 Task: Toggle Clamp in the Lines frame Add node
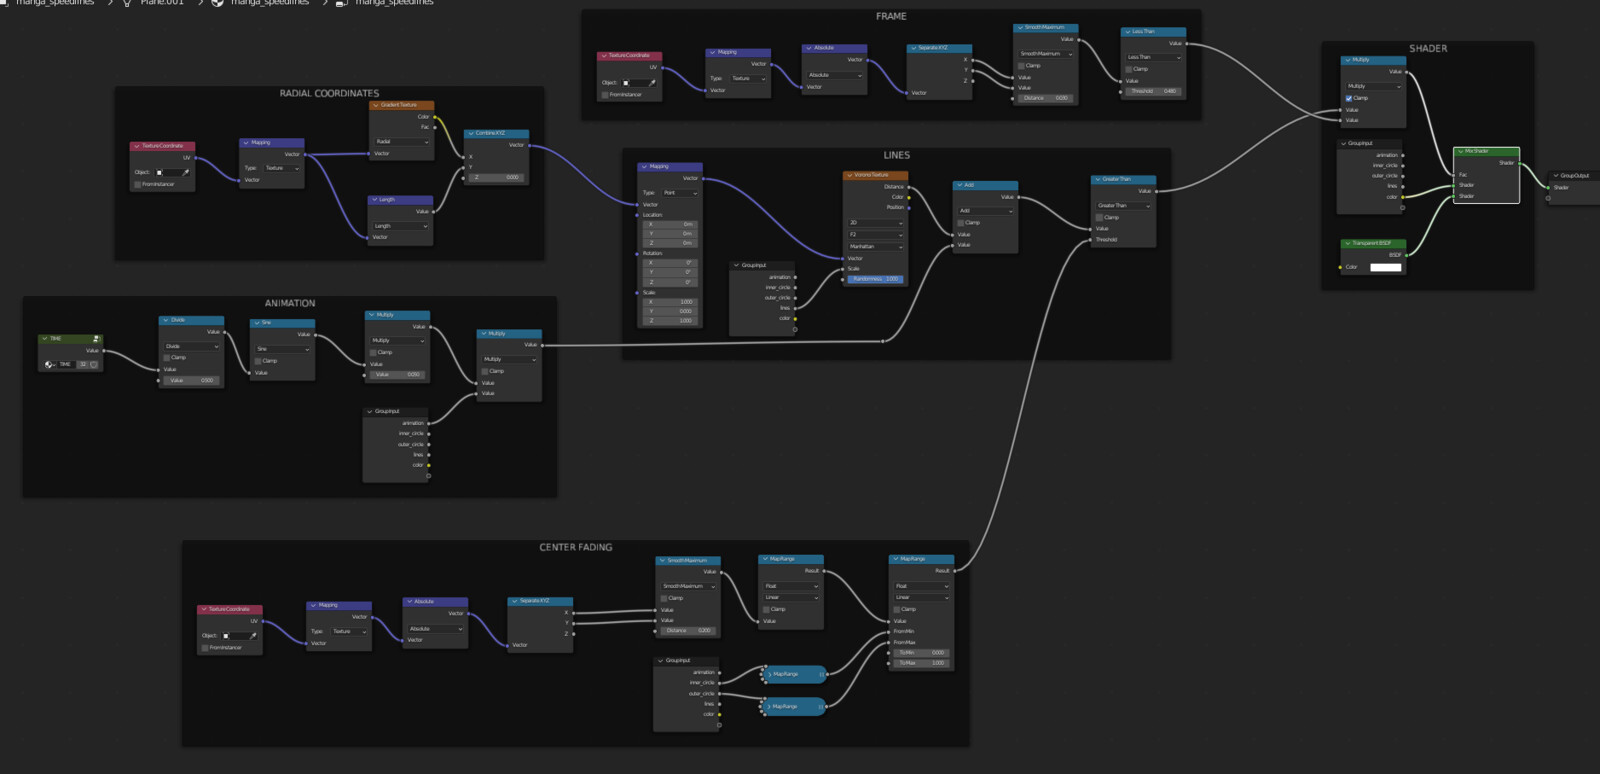pyautogui.click(x=961, y=222)
